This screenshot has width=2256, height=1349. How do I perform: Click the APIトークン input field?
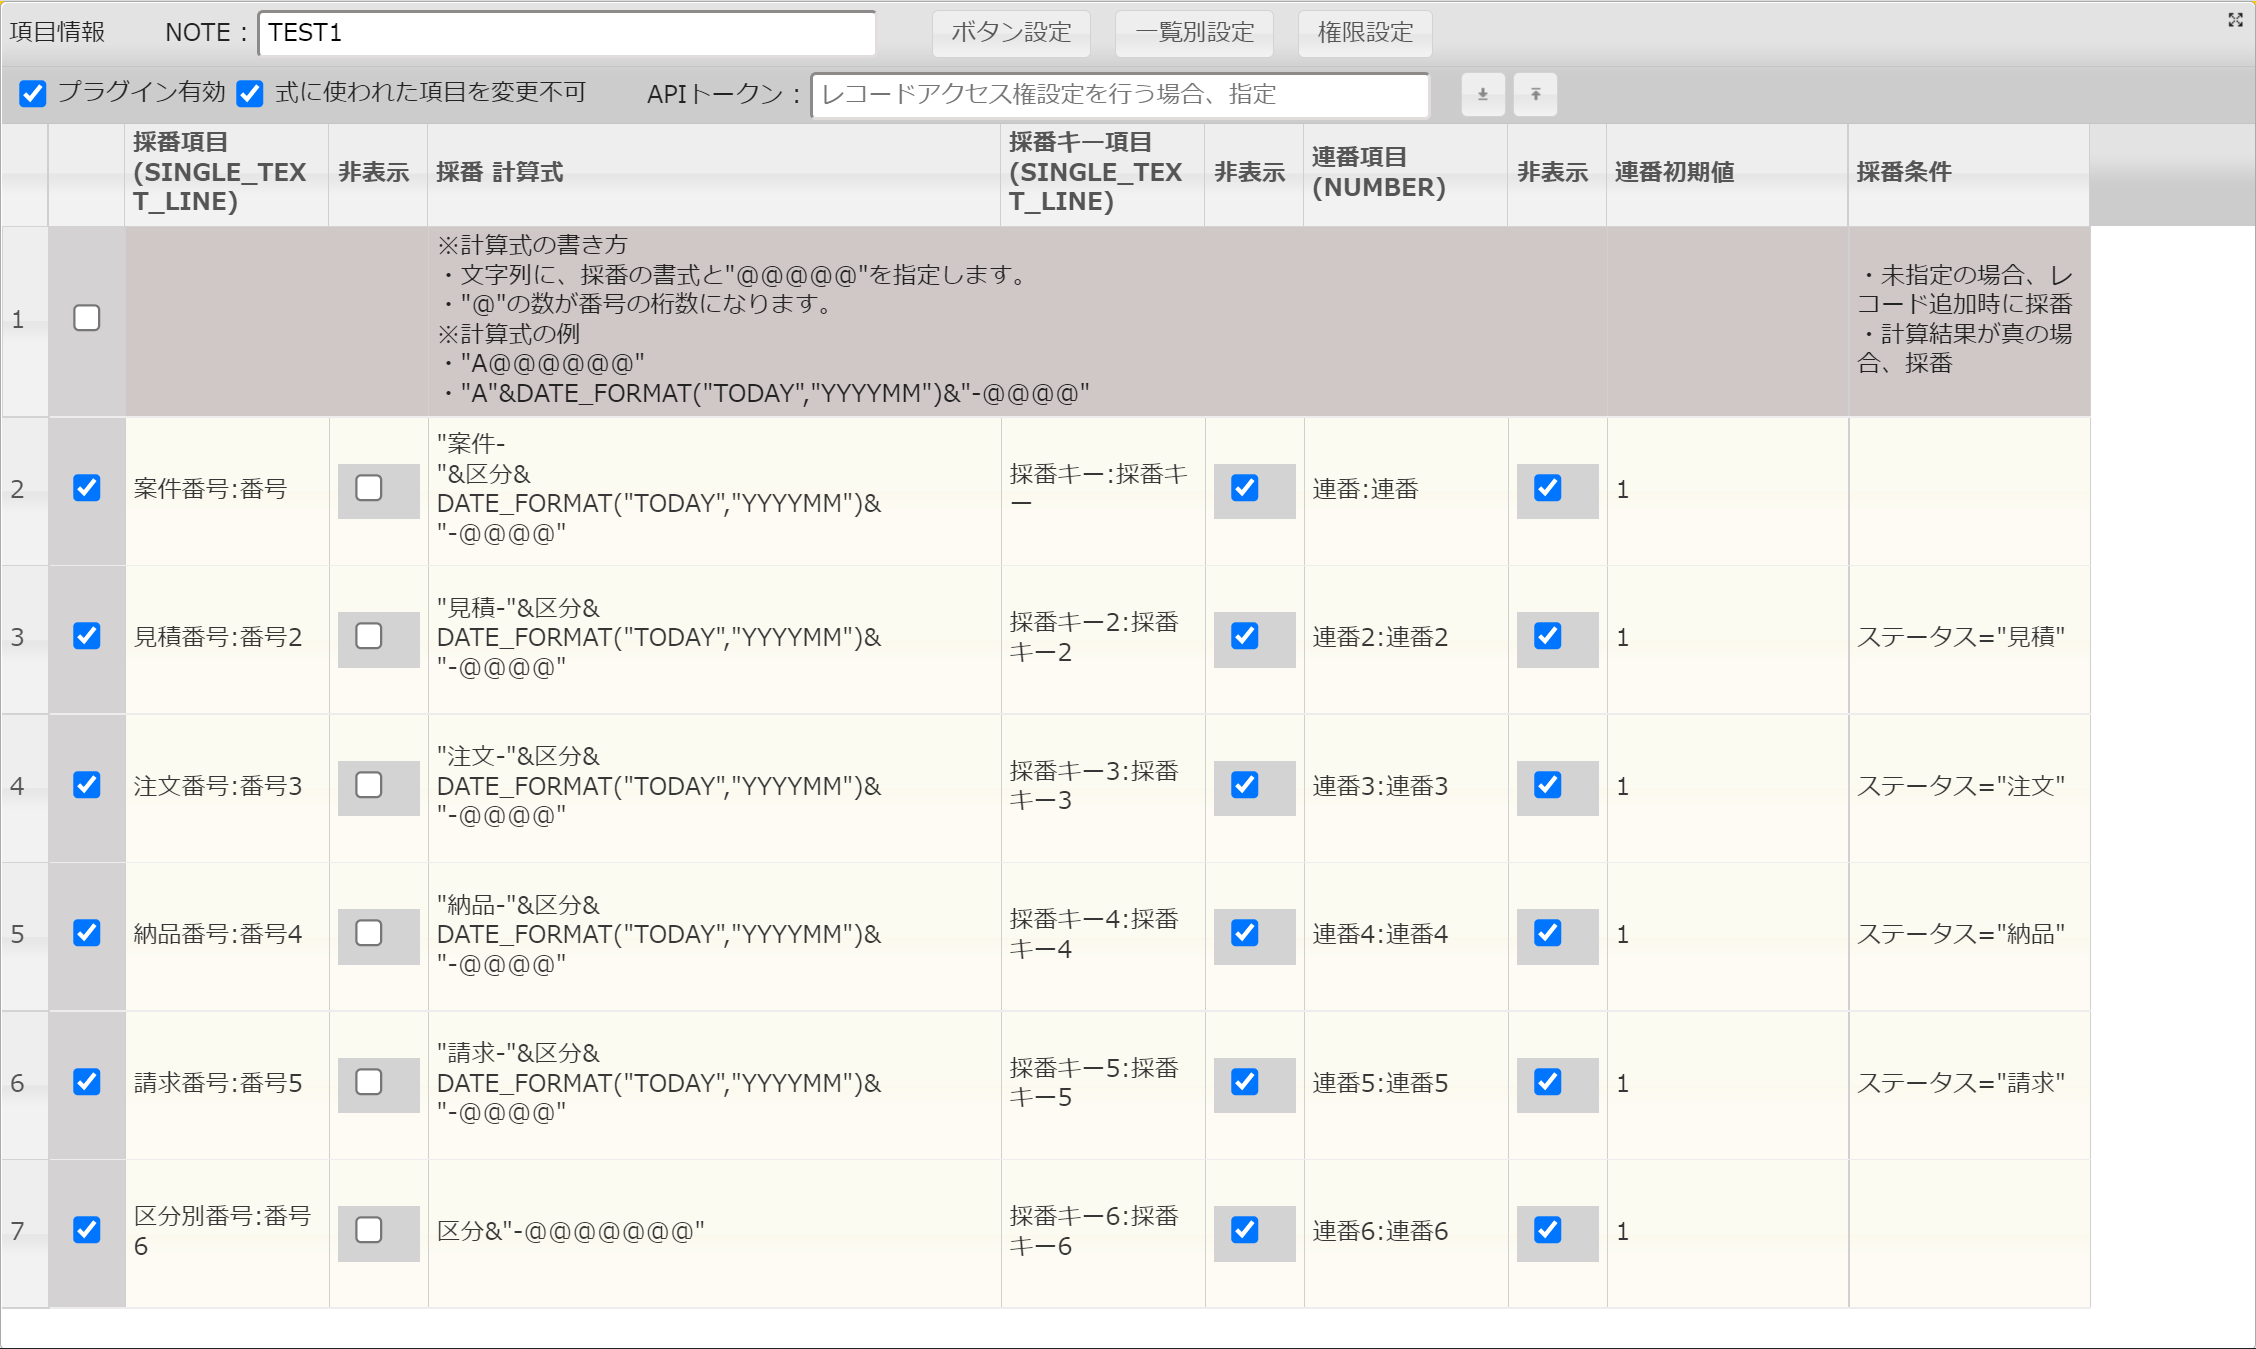pyautogui.click(x=1119, y=95)
